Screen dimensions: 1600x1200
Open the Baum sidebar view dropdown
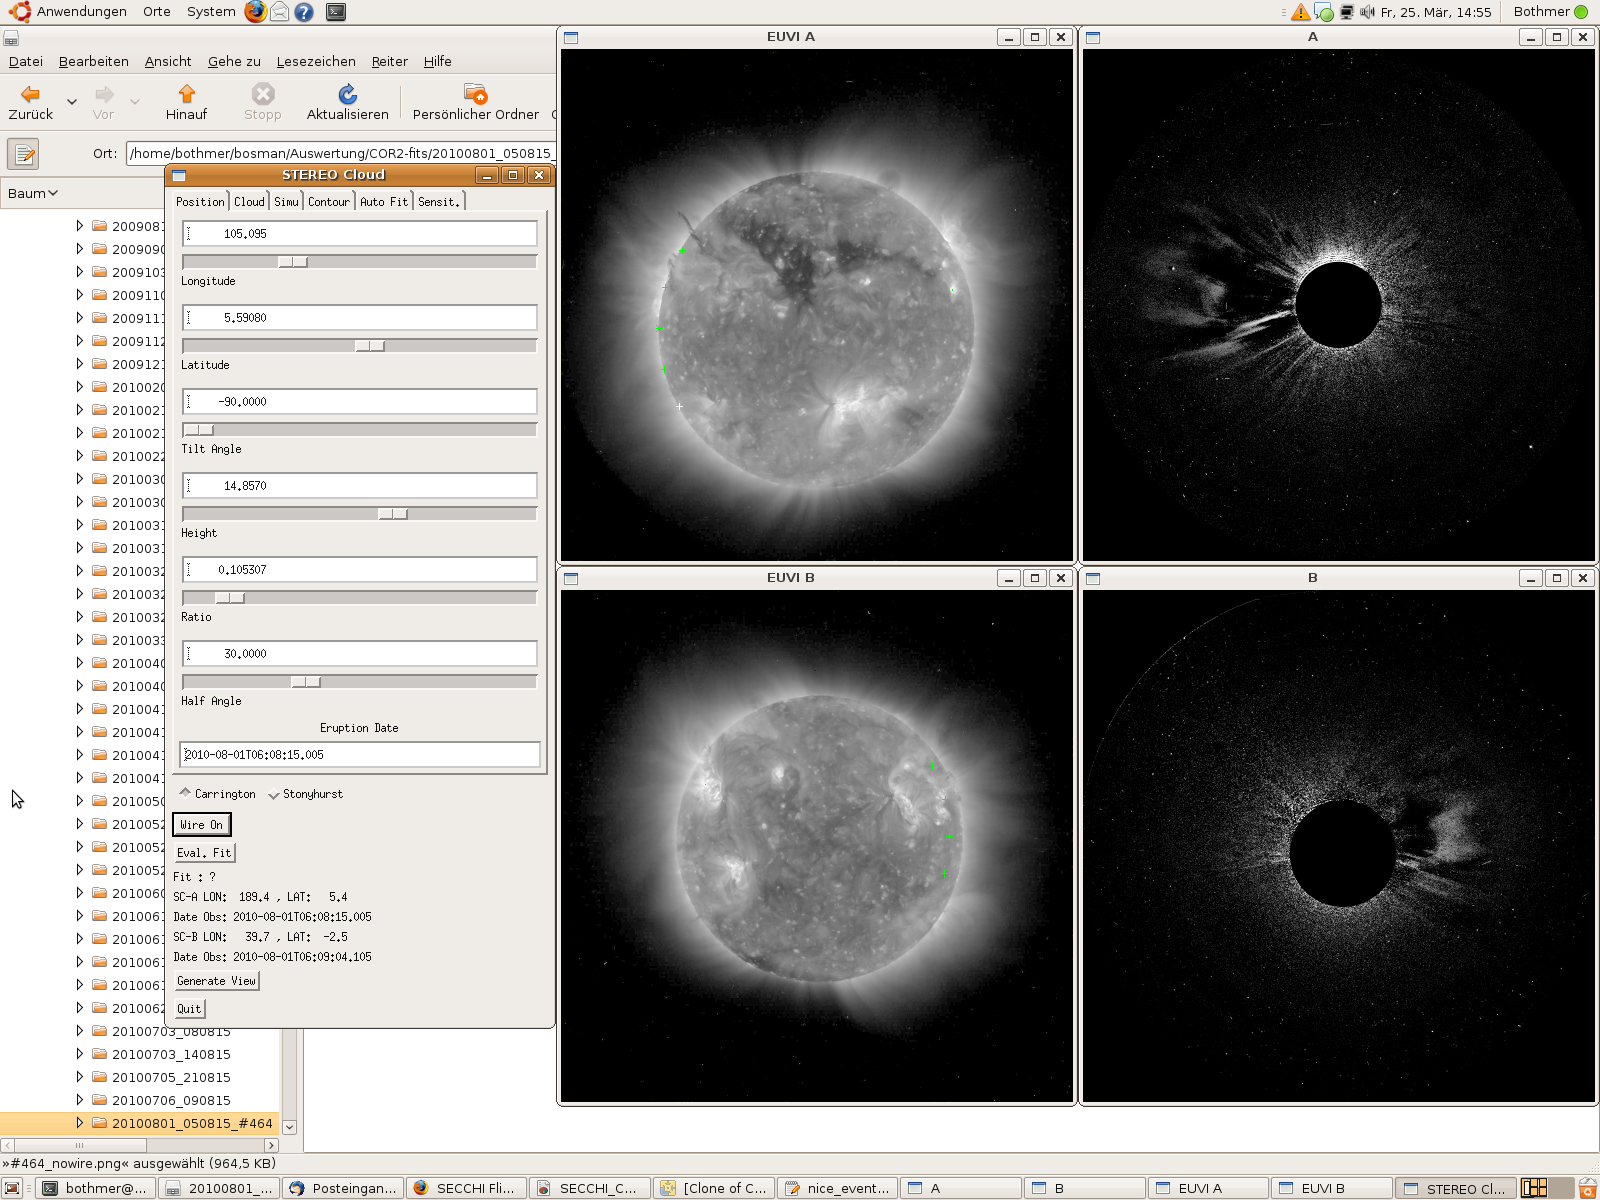click(33, 193)
